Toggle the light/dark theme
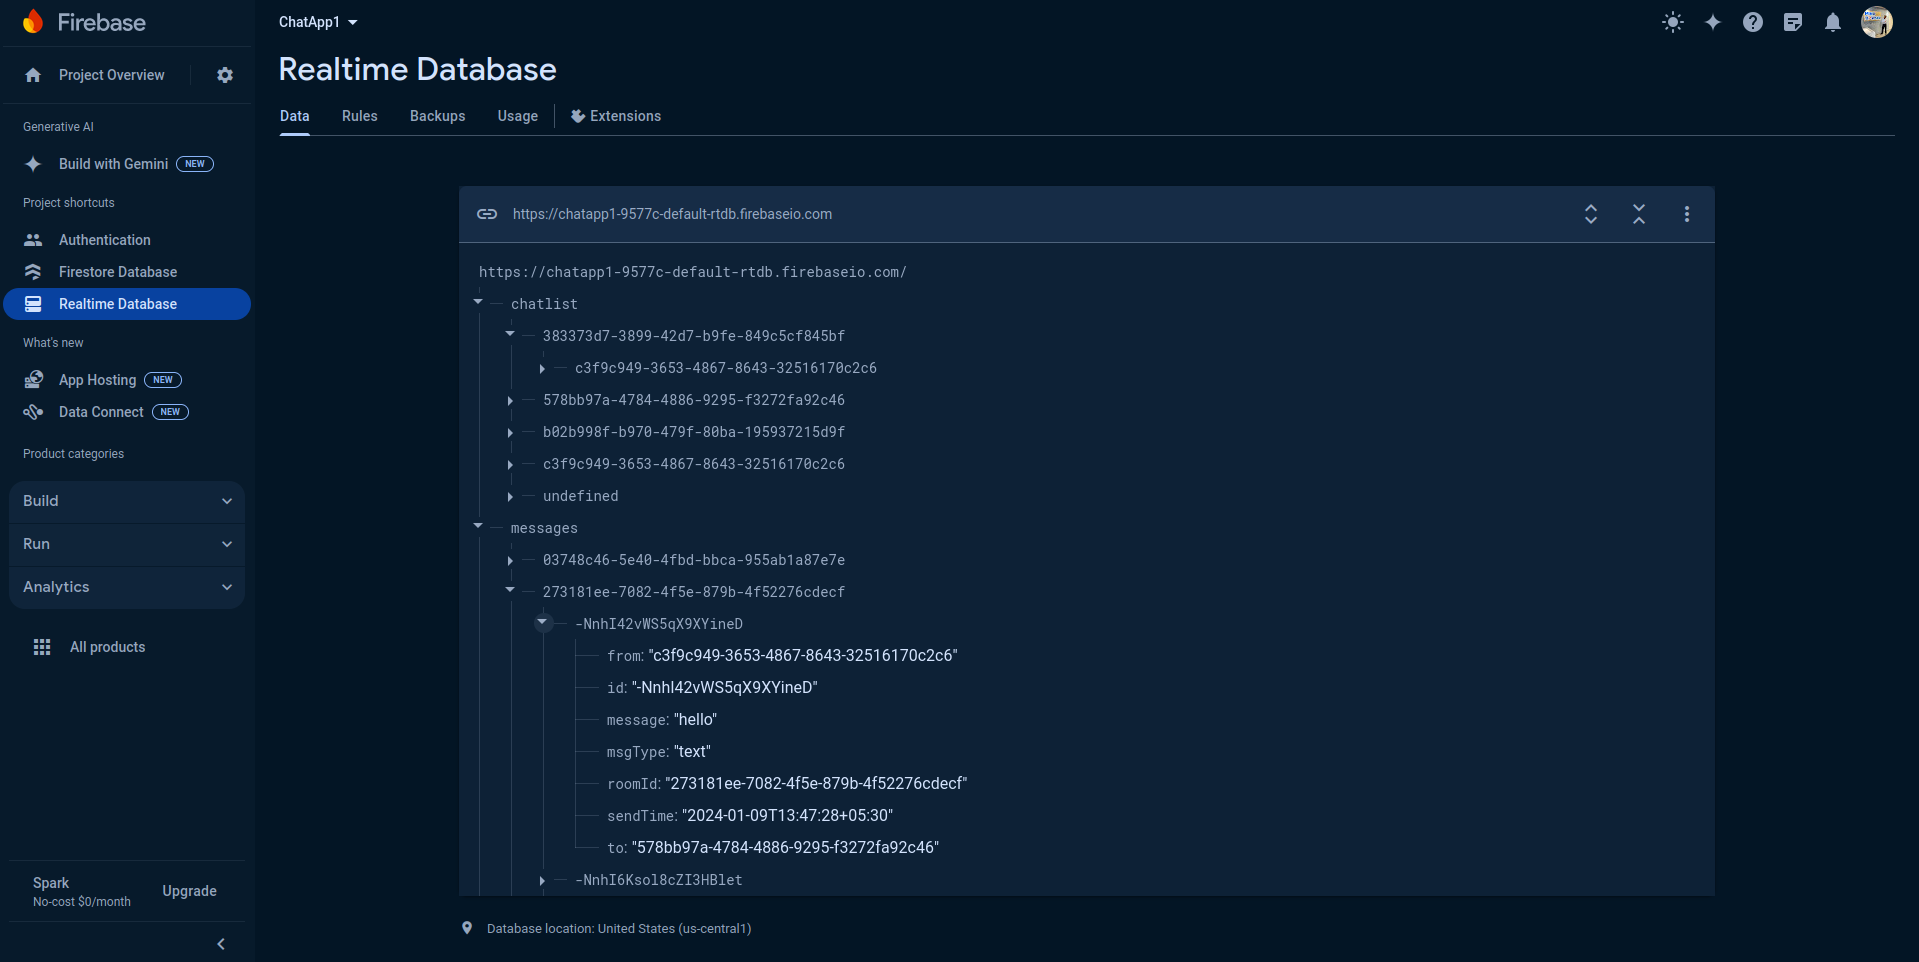 (x=1672, y=22)
